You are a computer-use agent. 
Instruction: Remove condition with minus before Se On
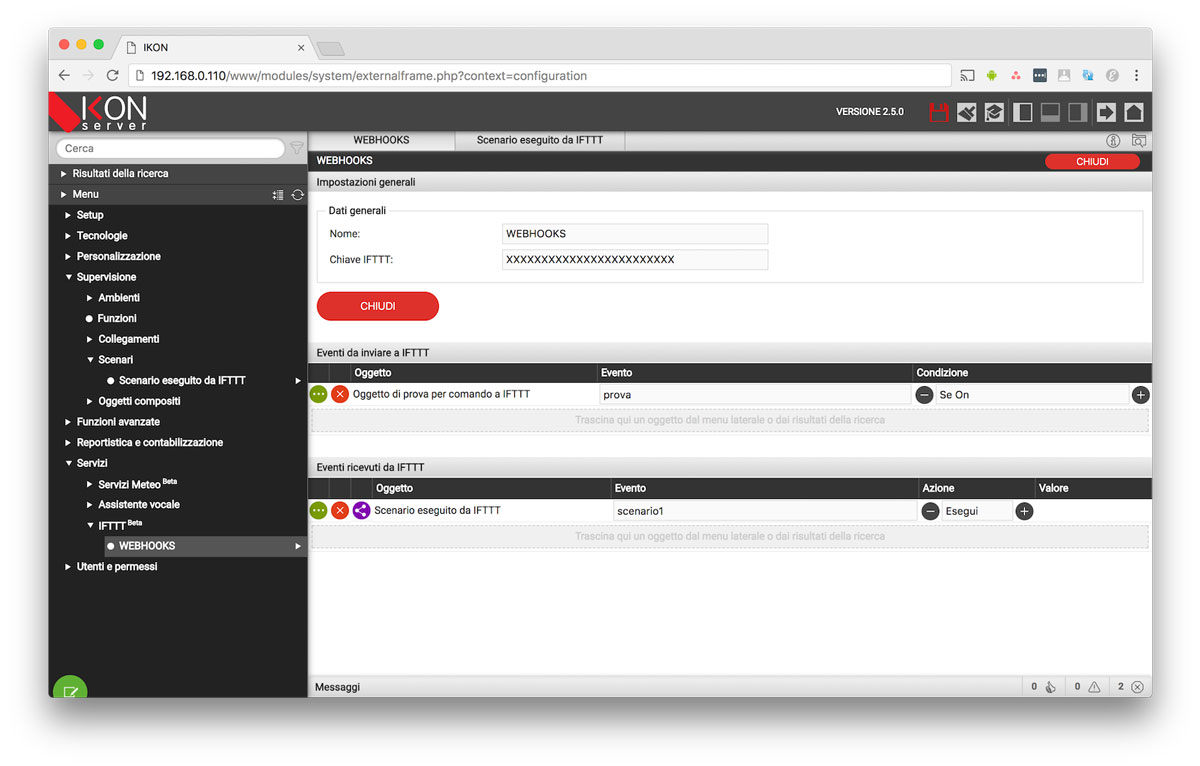[924, 395]
